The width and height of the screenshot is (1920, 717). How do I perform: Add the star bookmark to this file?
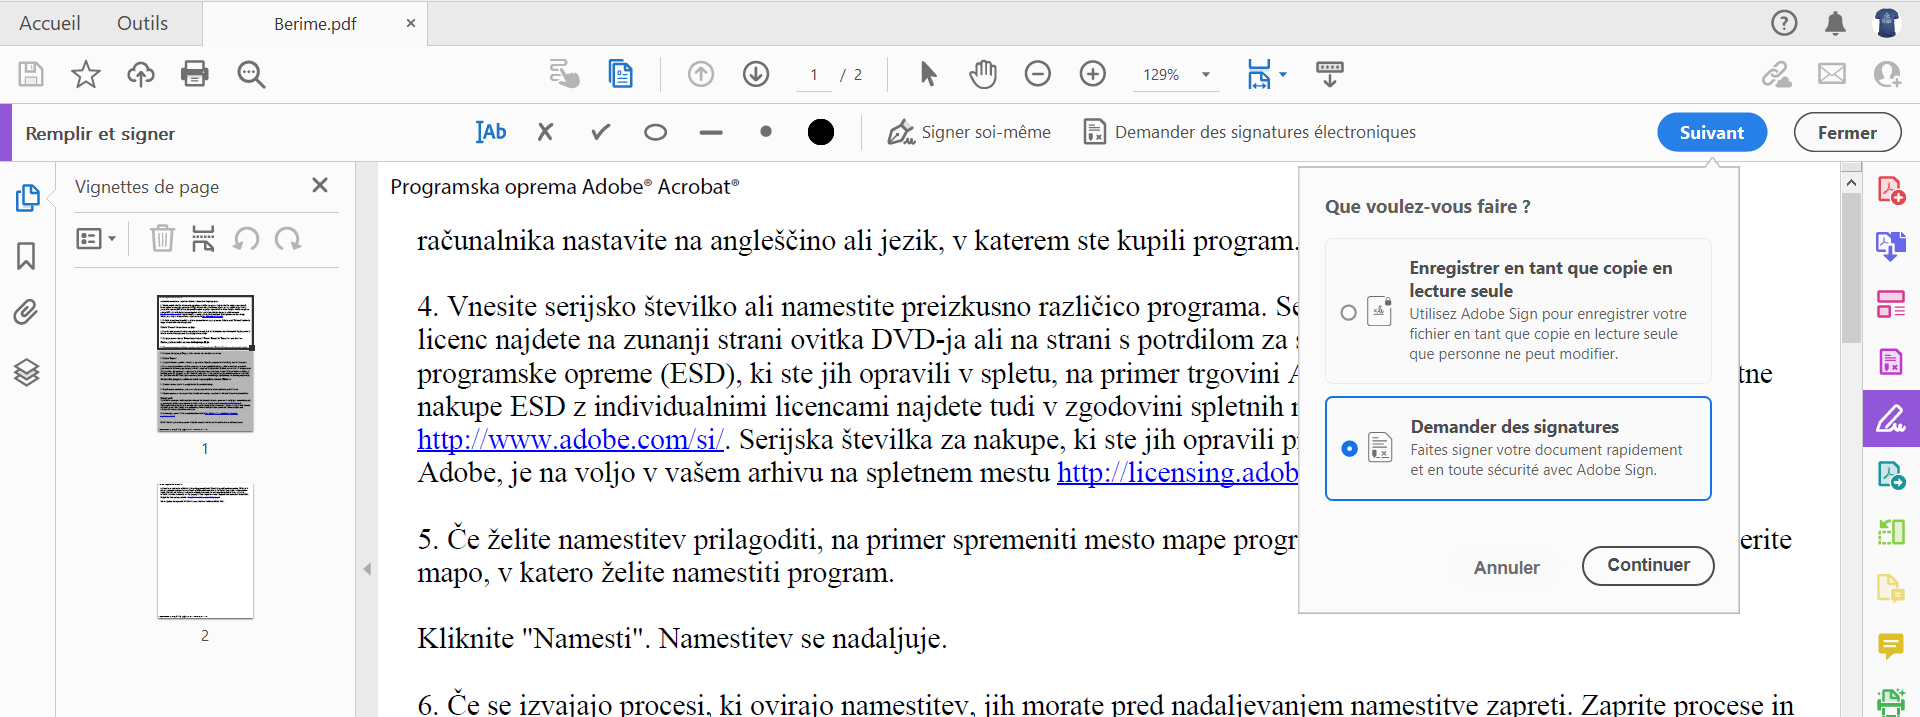[86, 74]
